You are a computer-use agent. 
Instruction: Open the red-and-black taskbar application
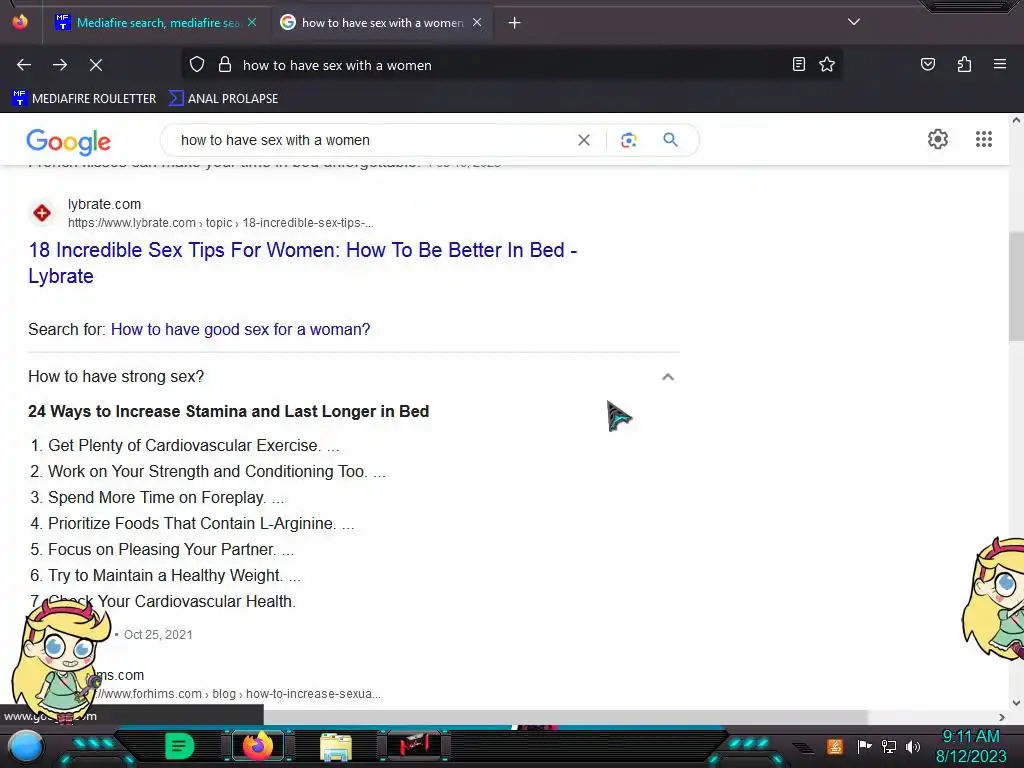tap(414, 746)
